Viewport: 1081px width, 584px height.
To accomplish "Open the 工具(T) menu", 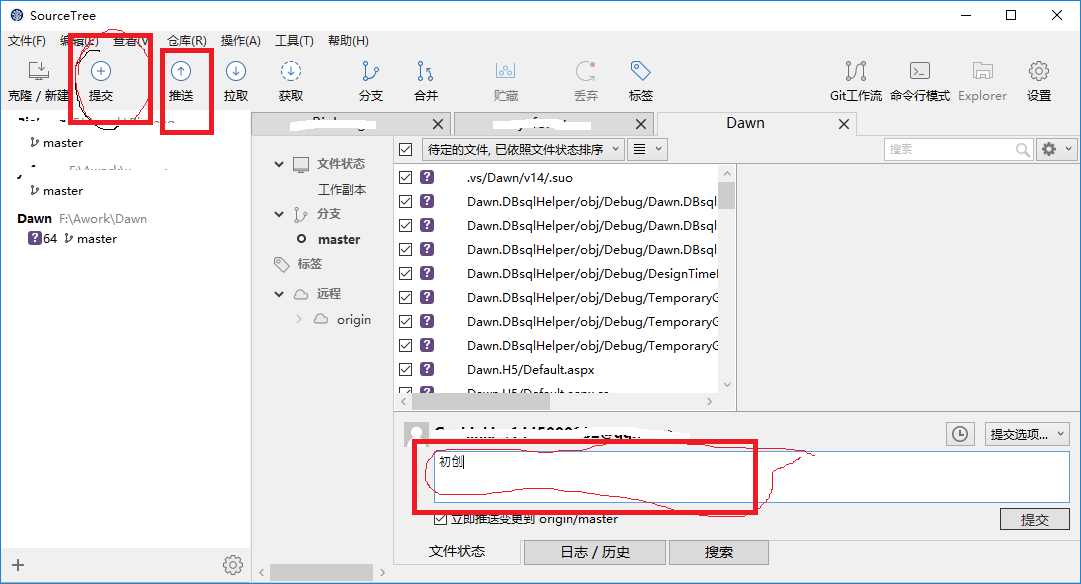I will [294, 41].
